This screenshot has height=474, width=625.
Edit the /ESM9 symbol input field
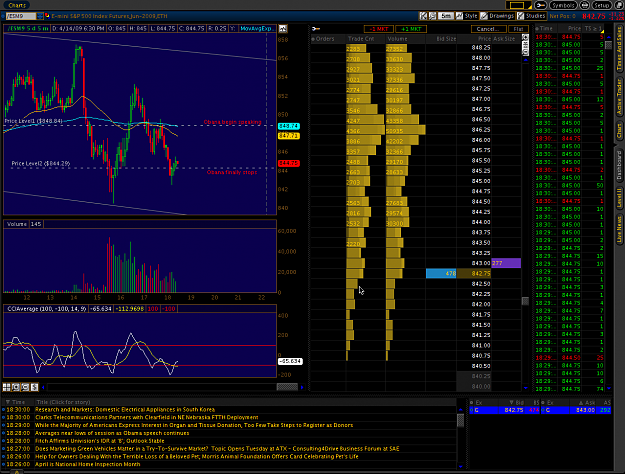[x=21, y=16]
